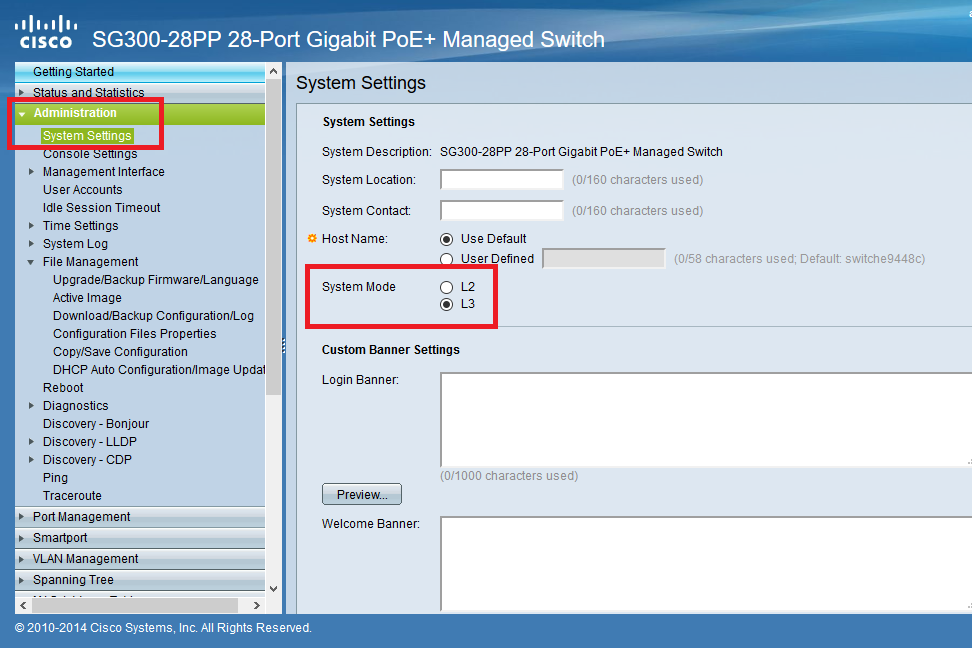Open Port Management menu
Viewport: 972px width, 648px height.
(x=140, y=517)
